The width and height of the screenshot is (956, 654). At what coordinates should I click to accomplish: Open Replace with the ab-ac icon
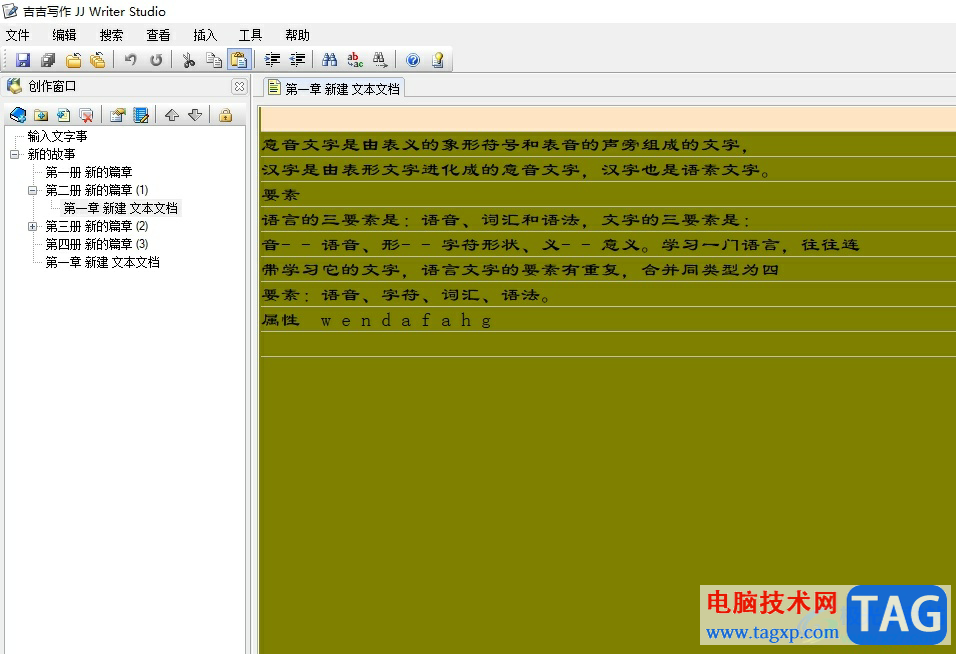(x=355, y=60)
